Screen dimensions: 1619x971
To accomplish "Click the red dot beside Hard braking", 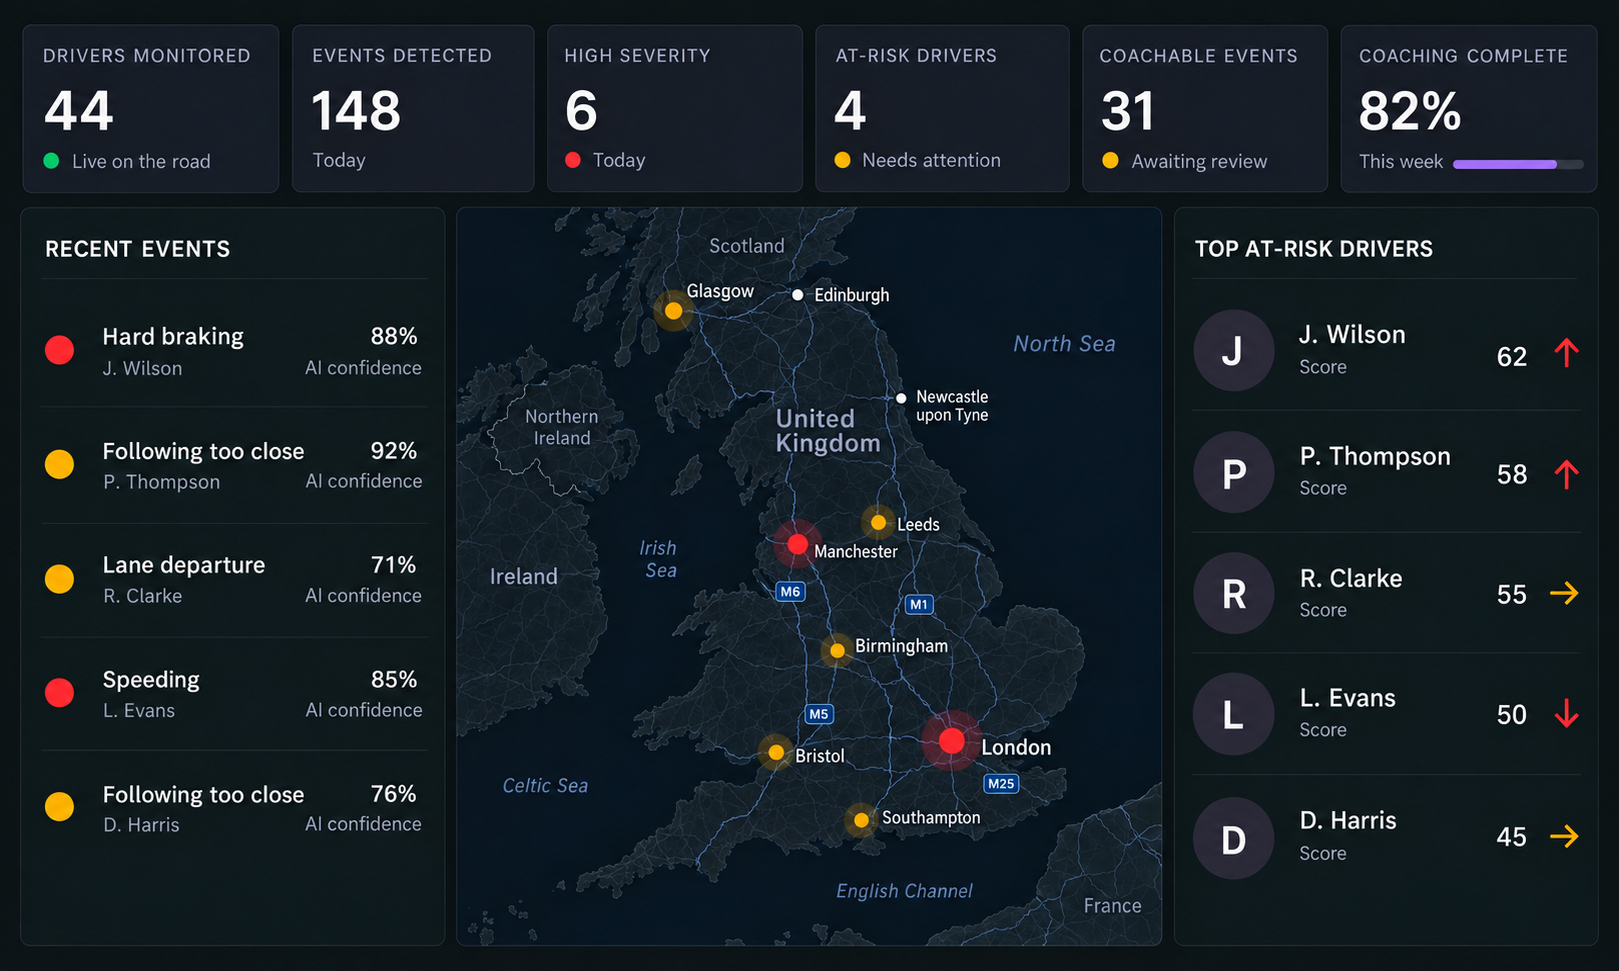I will (x=60, y=350).
